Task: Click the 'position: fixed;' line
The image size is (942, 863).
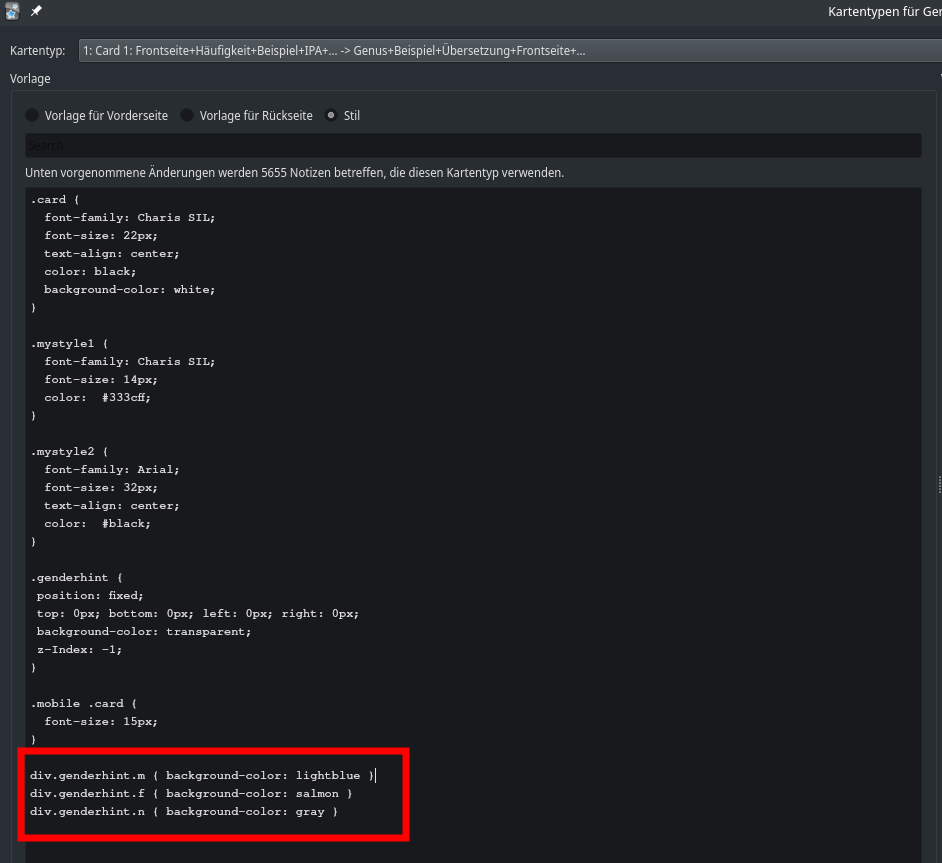Action: (x=90, y=596)
